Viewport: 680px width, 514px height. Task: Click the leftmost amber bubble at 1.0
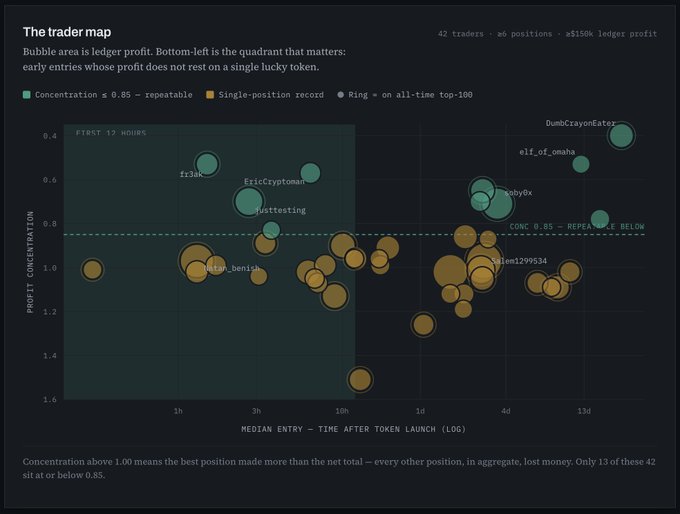(92, 269)
